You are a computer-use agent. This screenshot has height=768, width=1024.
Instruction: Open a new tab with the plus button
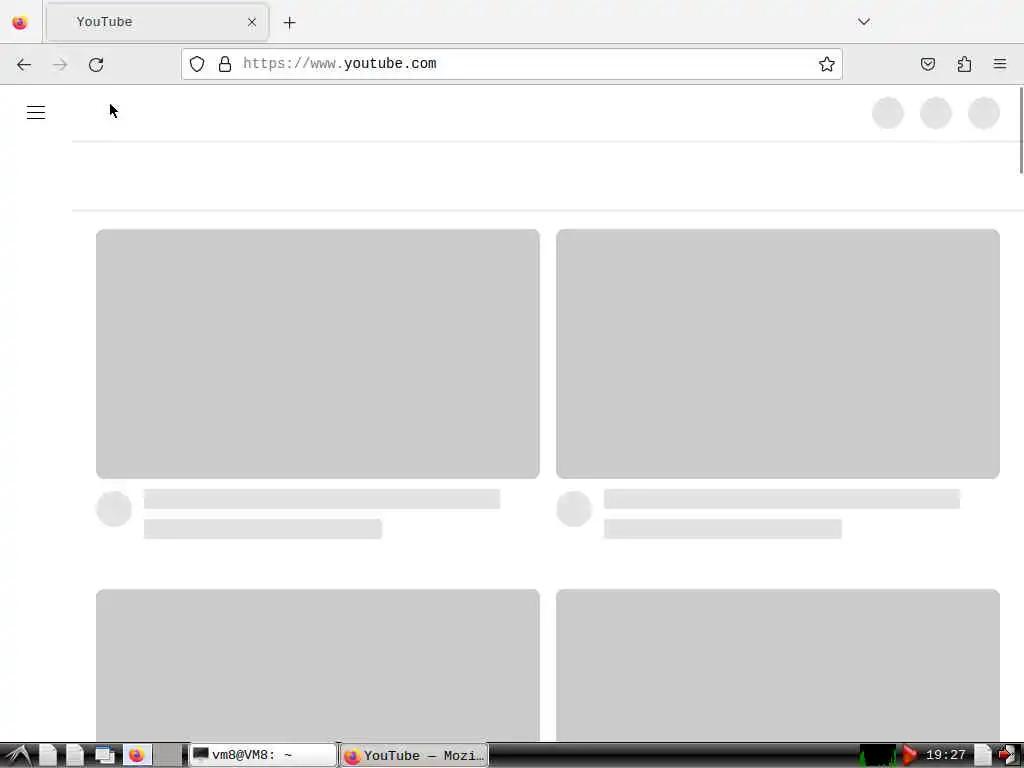(x=289, y=23)
